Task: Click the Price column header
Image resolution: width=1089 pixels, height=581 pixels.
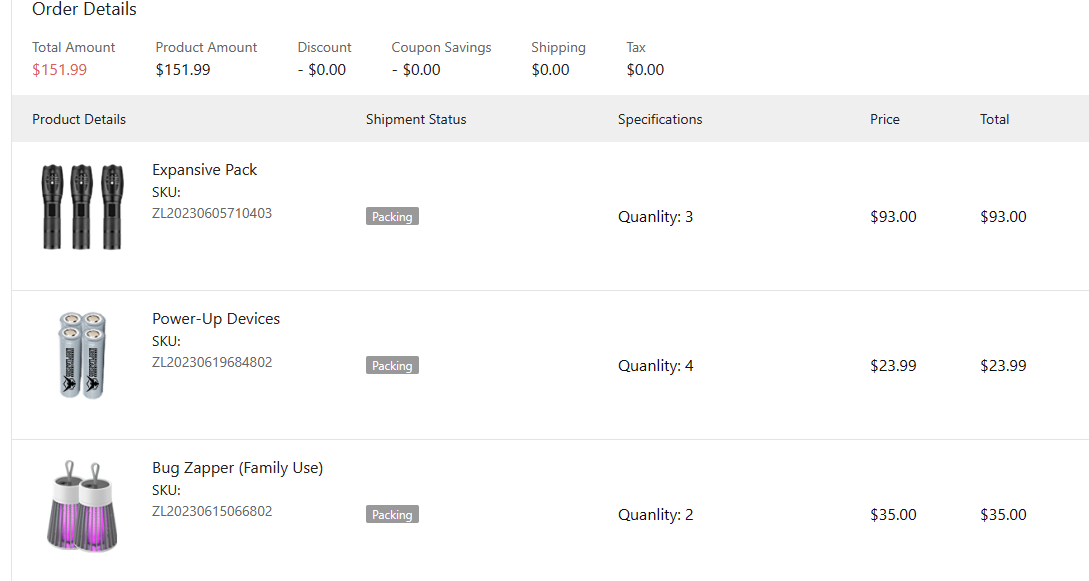Action: [x=885, y=119]
